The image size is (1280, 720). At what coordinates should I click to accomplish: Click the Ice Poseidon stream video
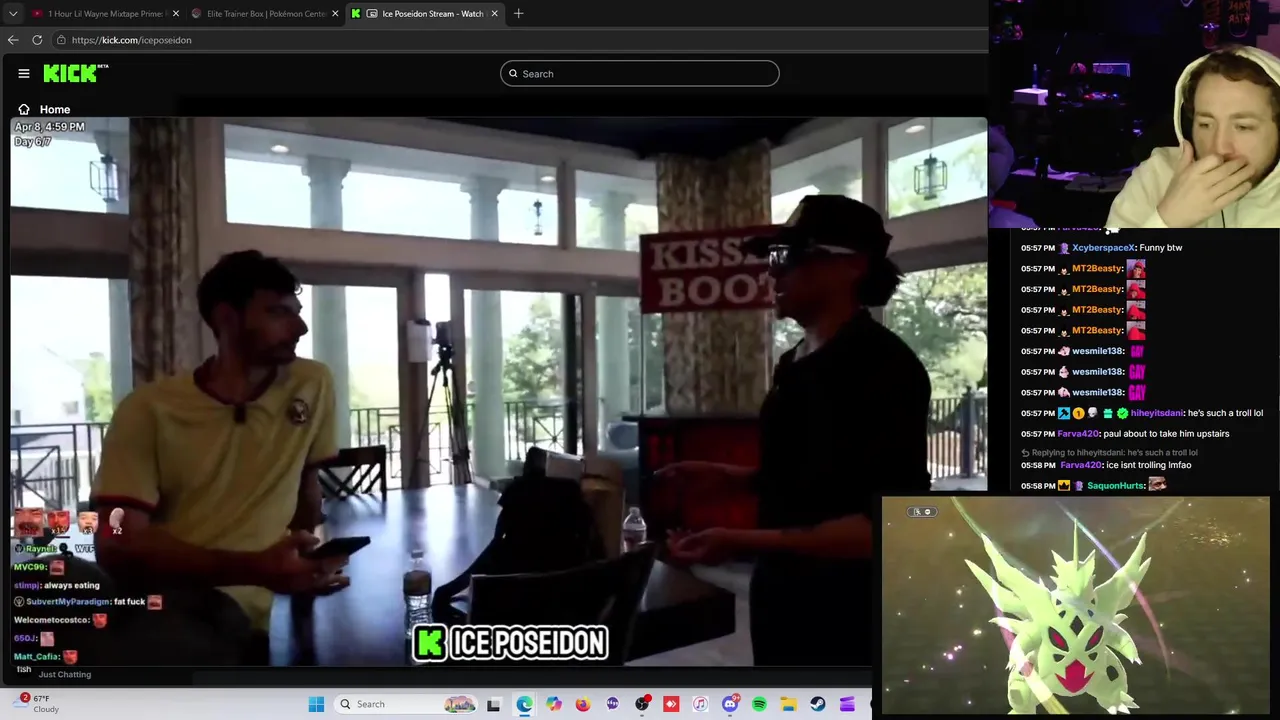pos(498,392)
